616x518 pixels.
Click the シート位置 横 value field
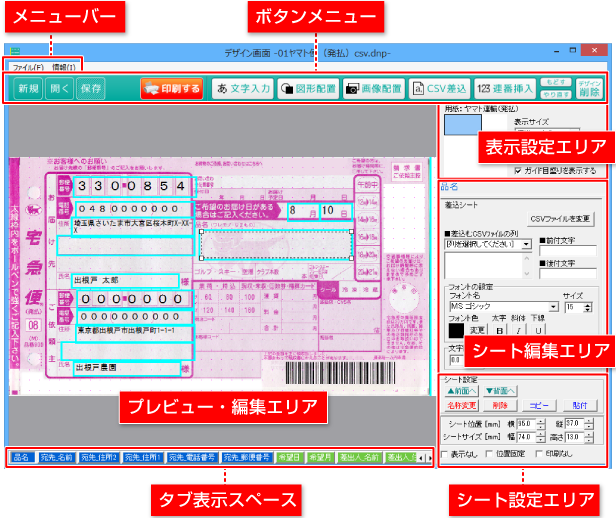[x=526, y=424]
